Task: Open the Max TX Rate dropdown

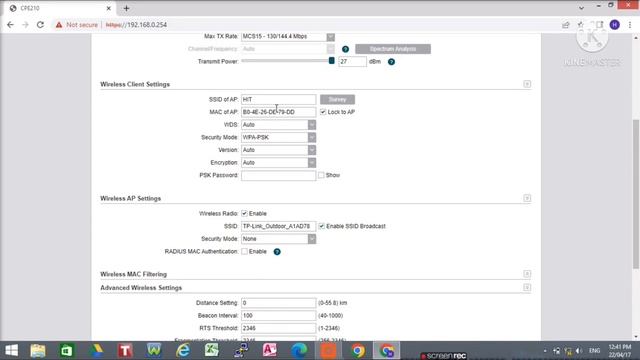Action: click(x=288, y=37)
